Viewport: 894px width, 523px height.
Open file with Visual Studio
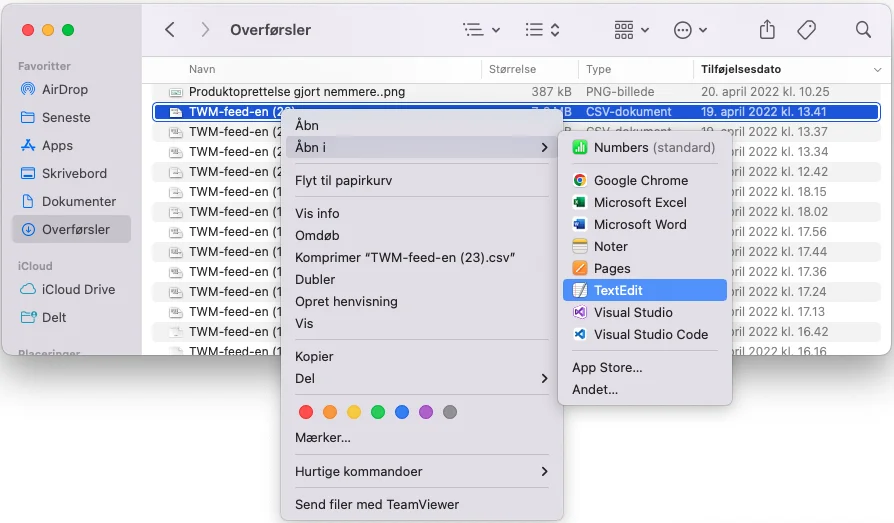tap(645, 313)
